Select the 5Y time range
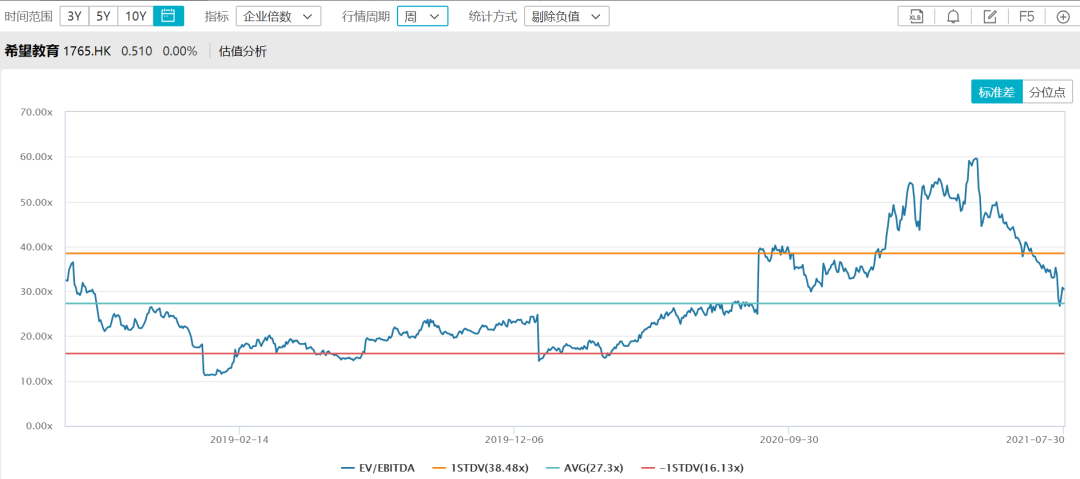 click(x=103, y=16)
